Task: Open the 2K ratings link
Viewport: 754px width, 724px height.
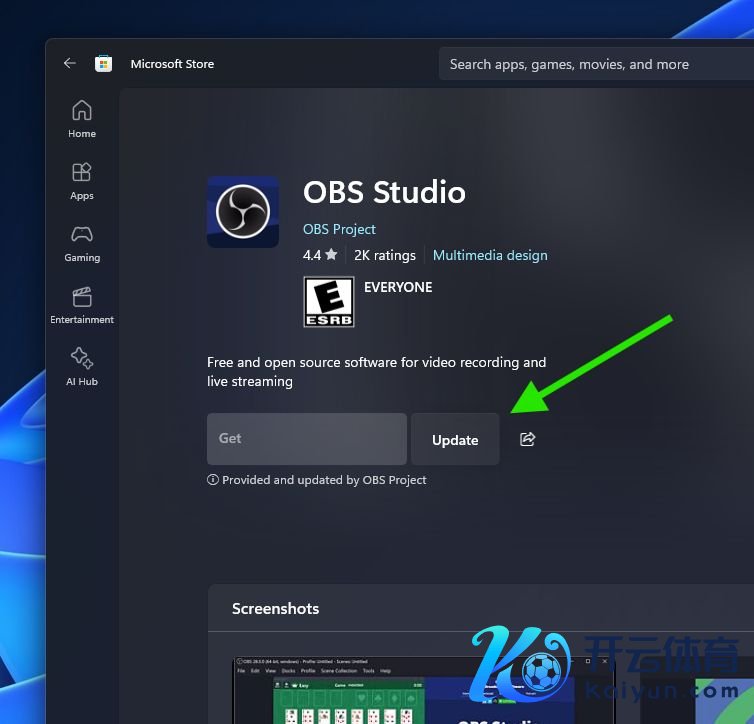Action: pyautogui.click(x=385, y=255)
